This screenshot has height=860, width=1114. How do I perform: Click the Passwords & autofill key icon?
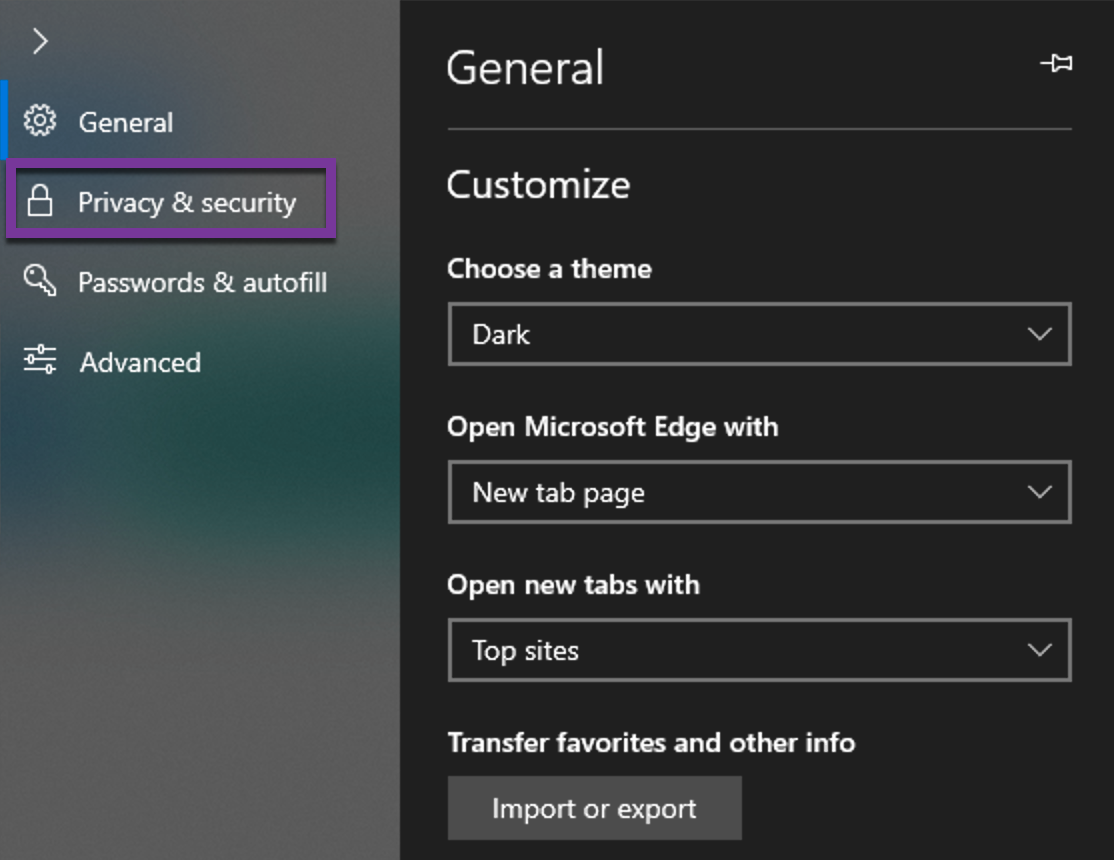point(40,281)
